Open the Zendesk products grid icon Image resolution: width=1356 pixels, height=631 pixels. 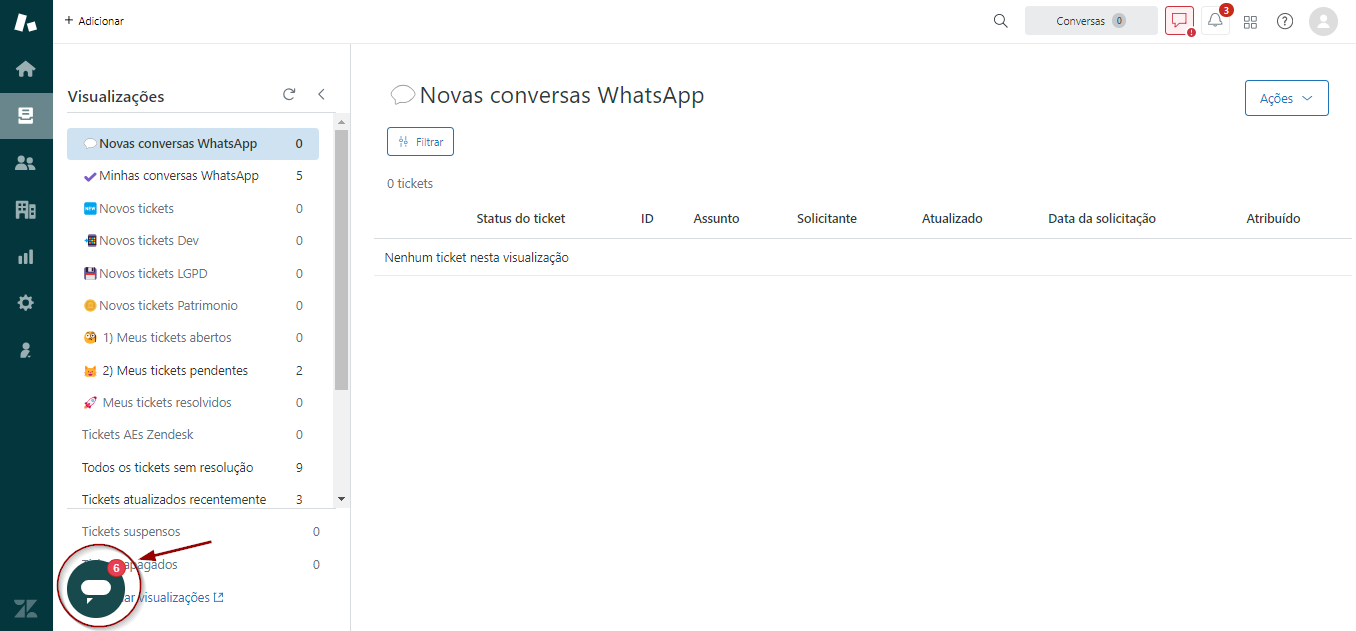[x=1250, y=22]
